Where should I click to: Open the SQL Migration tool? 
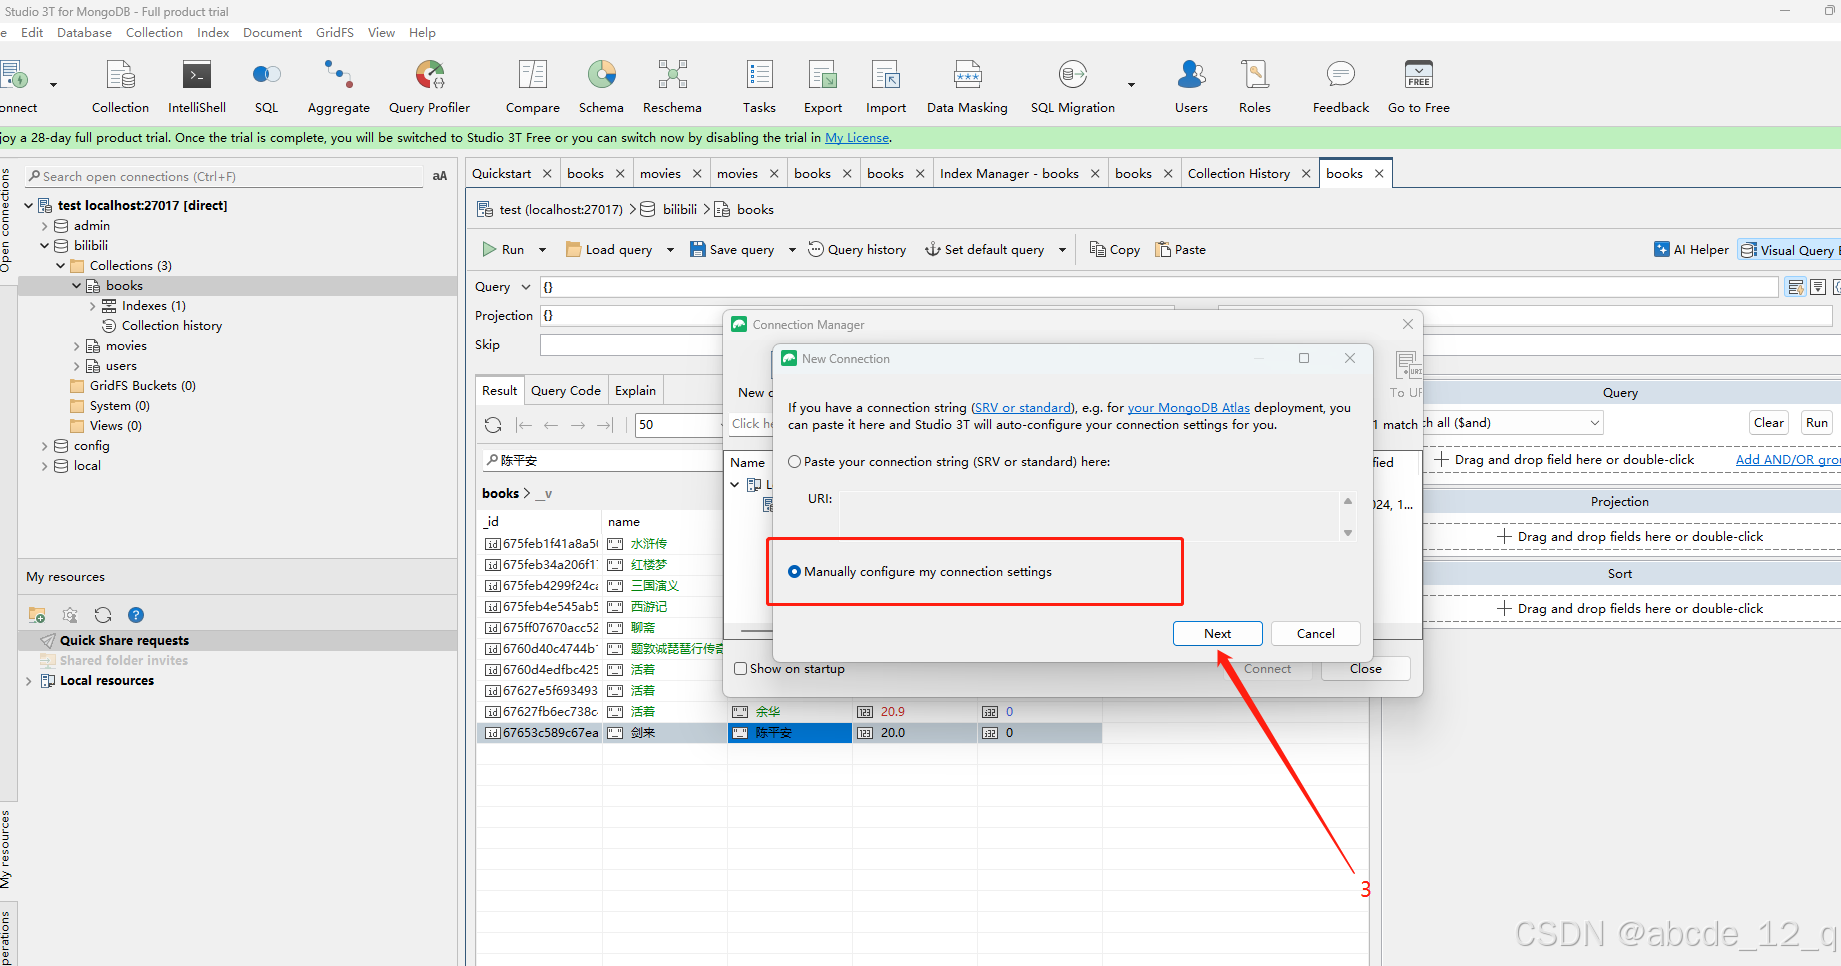click(x=1073, y=86)
